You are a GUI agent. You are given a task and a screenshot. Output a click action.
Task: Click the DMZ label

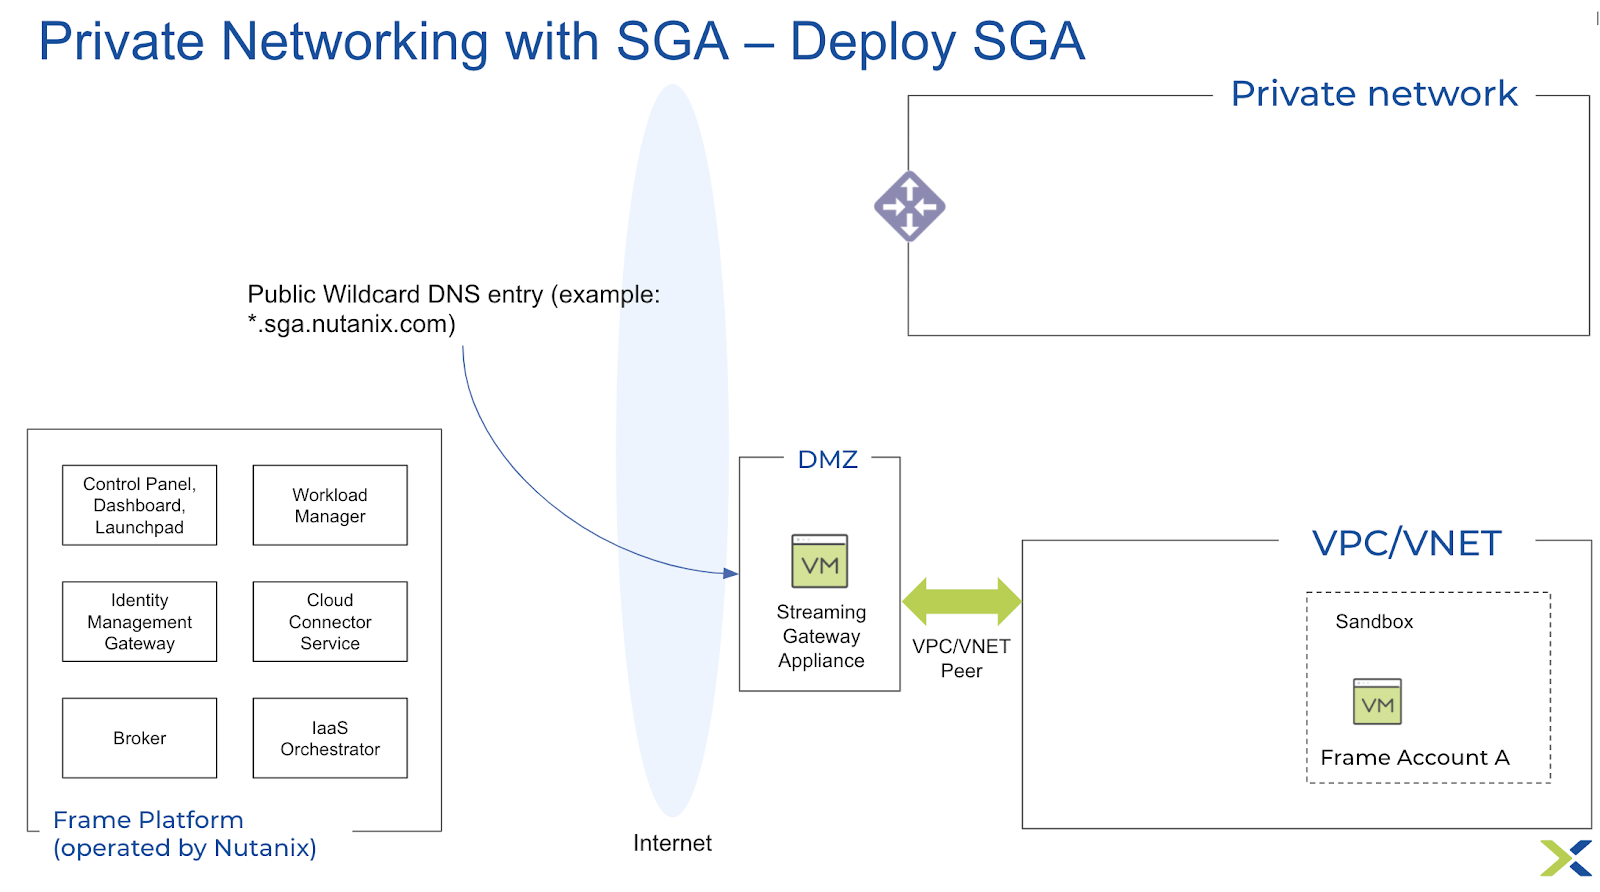827,460
